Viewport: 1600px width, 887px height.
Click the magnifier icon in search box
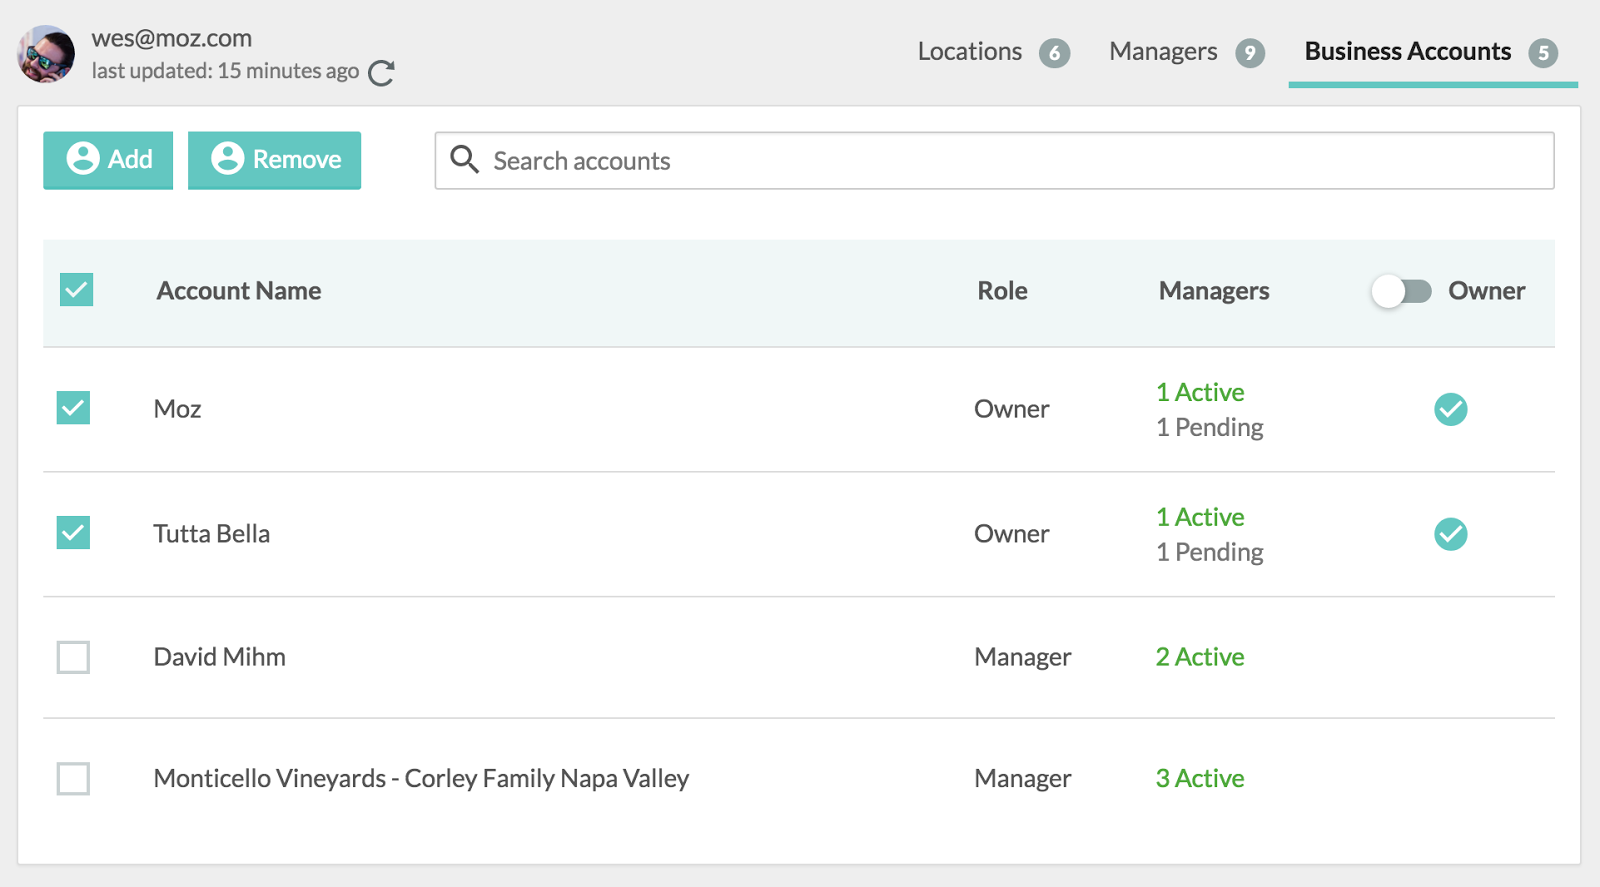pyautogui.click(x=464, y=160)
